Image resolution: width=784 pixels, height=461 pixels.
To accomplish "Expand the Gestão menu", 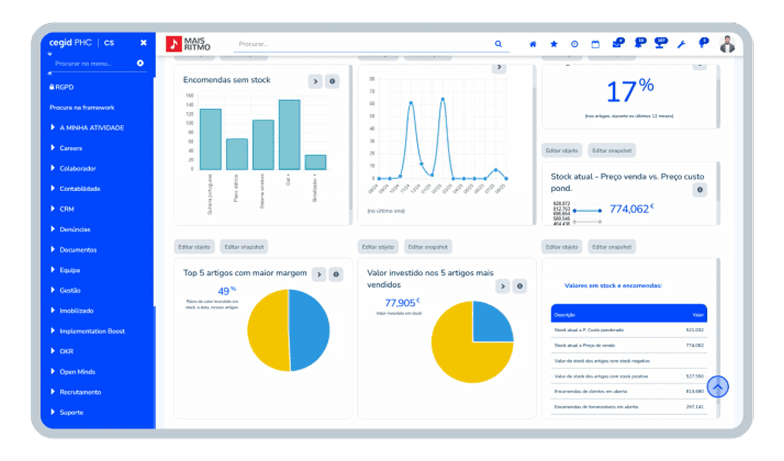I will point(66,290).
